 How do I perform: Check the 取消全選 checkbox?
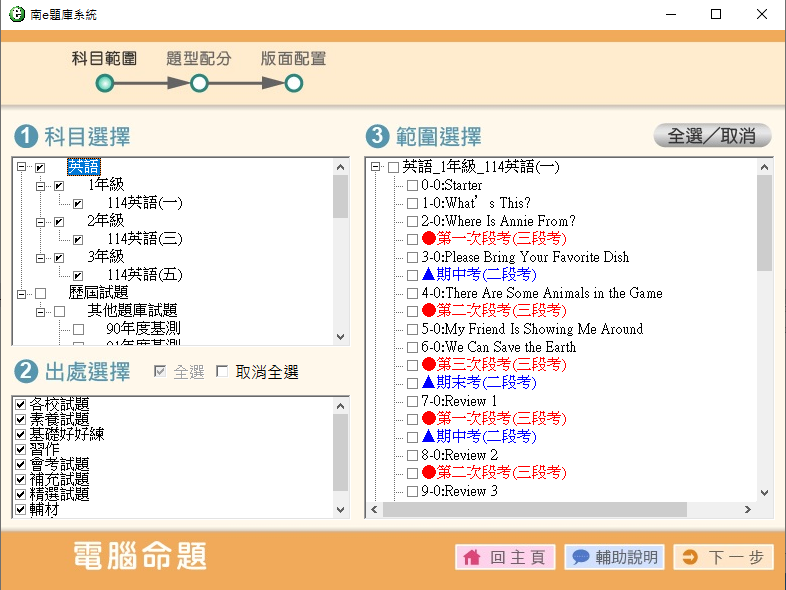222,372
